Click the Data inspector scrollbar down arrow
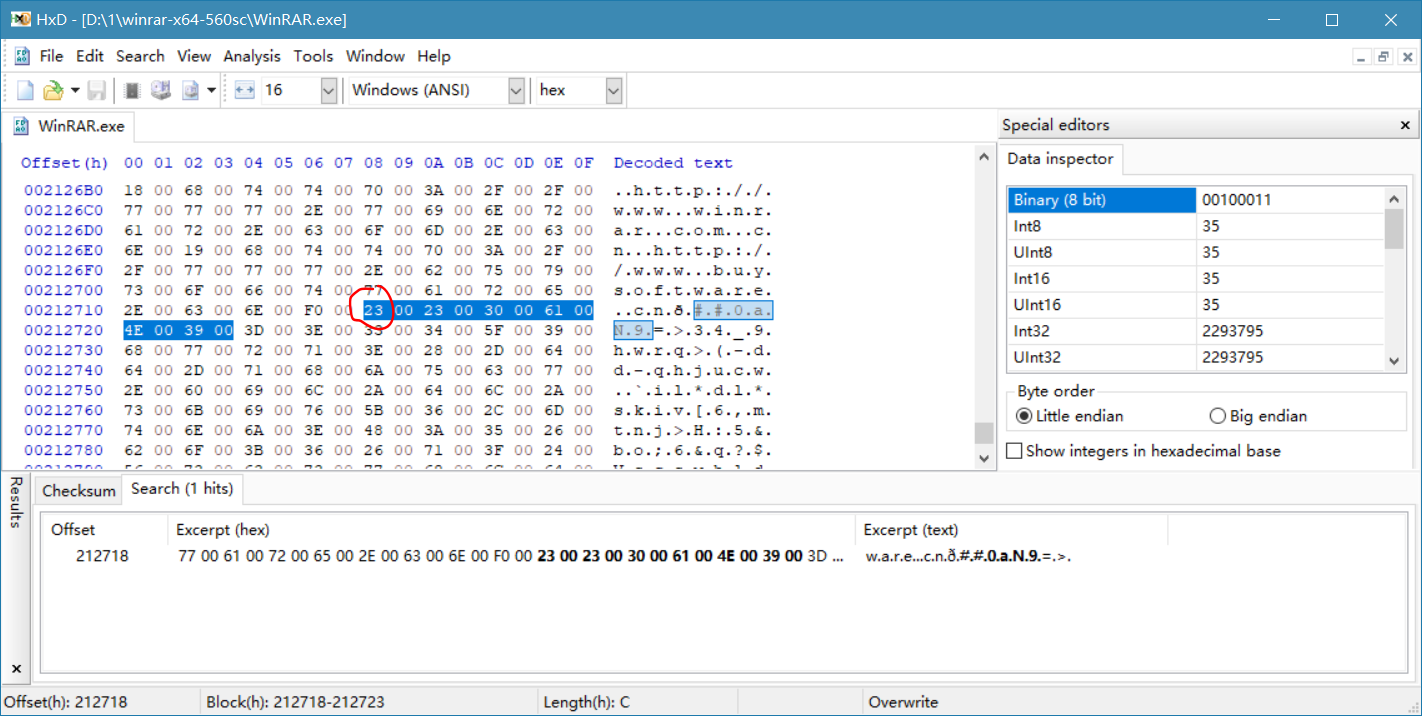The image size is (1422, 716). pos(1394,361)
